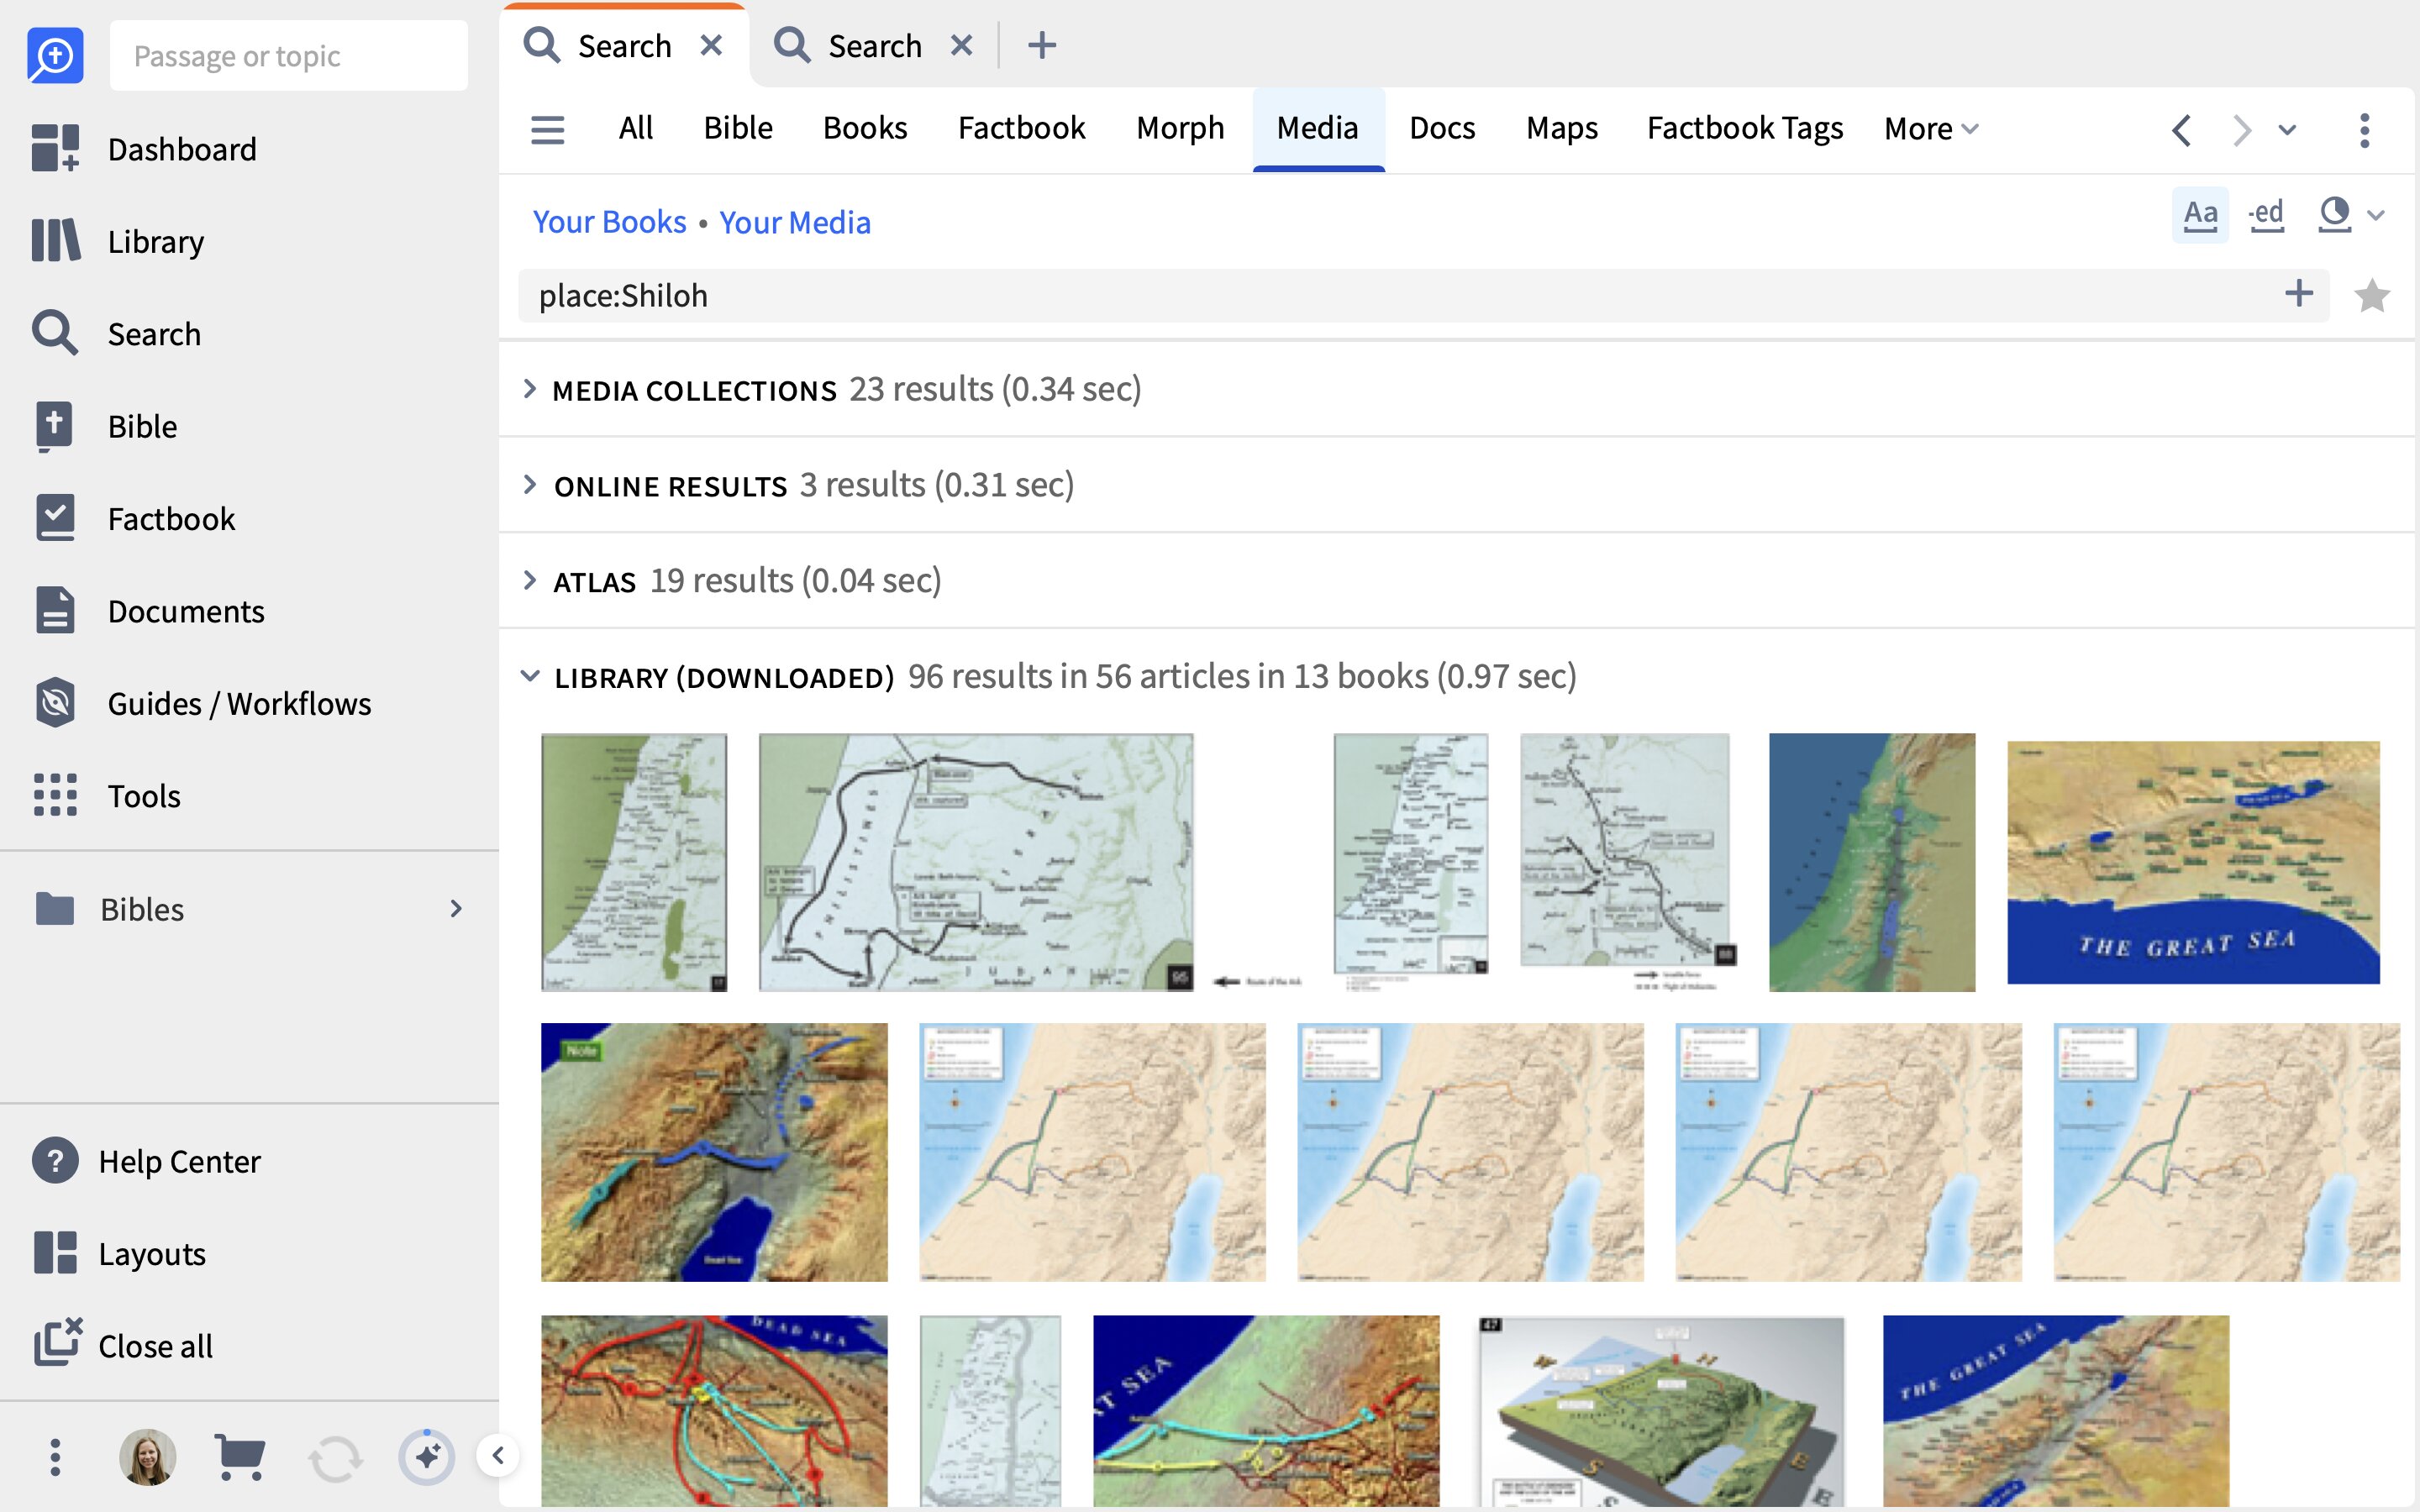Collapse the Library (Downloaded) section
The image size is (2420, 1512).
[530, 677]
